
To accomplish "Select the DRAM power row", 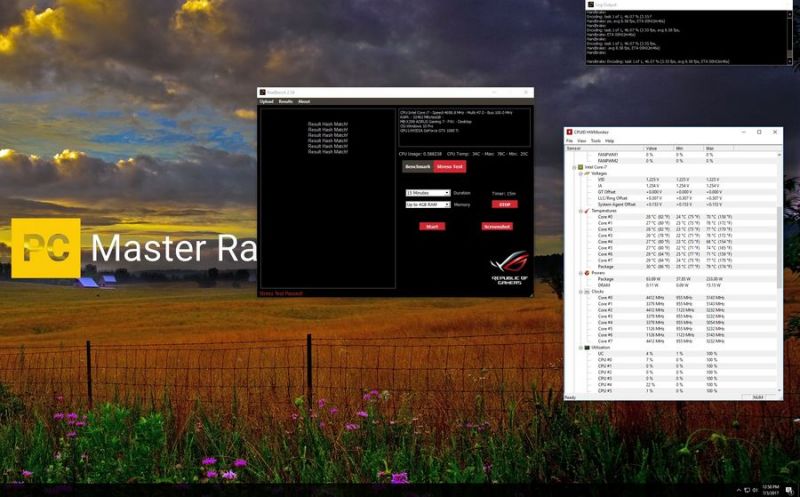I will [673, 285].
